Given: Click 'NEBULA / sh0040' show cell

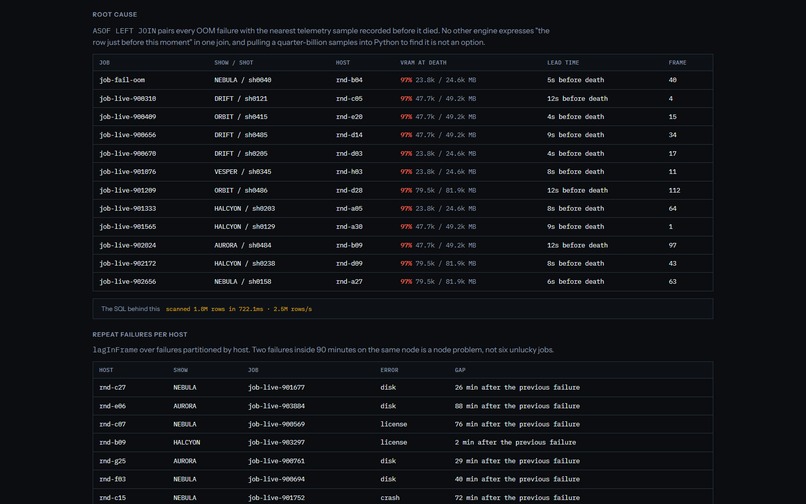Looking at the screenshot, I should tap(243, 80).
